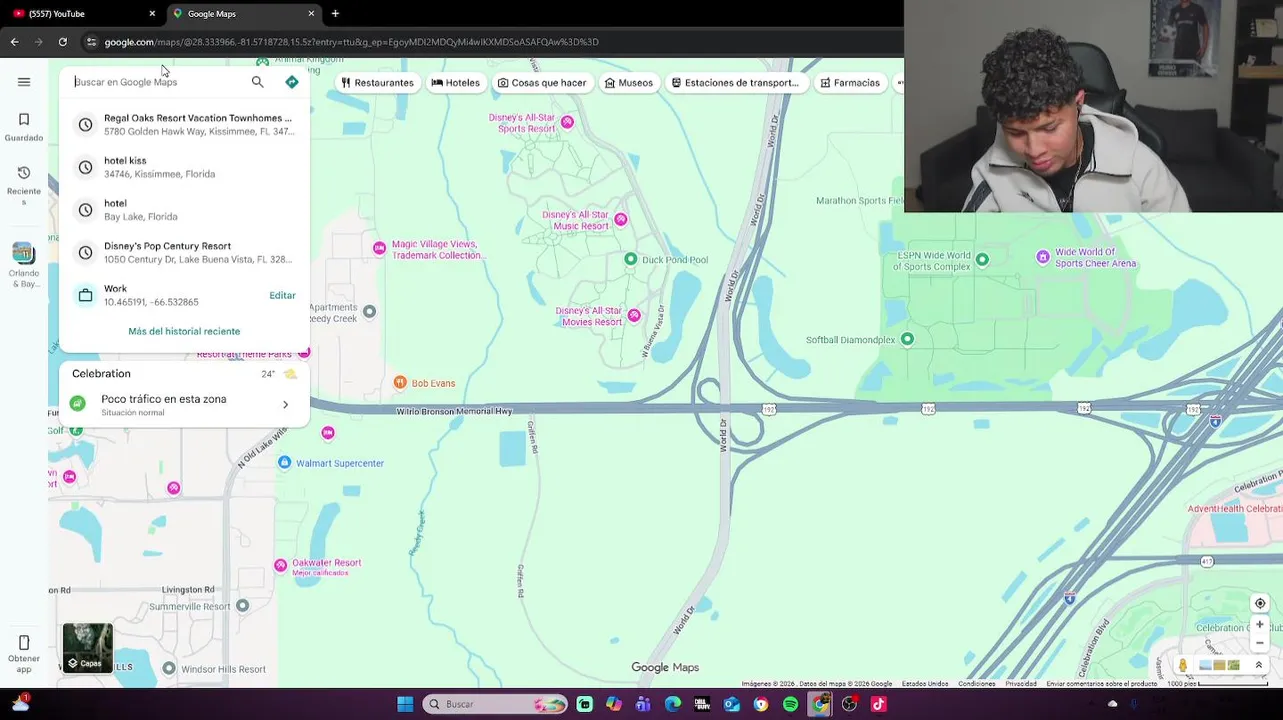Click the Street View pegman icon
1283x720 pixels.
1183,665
